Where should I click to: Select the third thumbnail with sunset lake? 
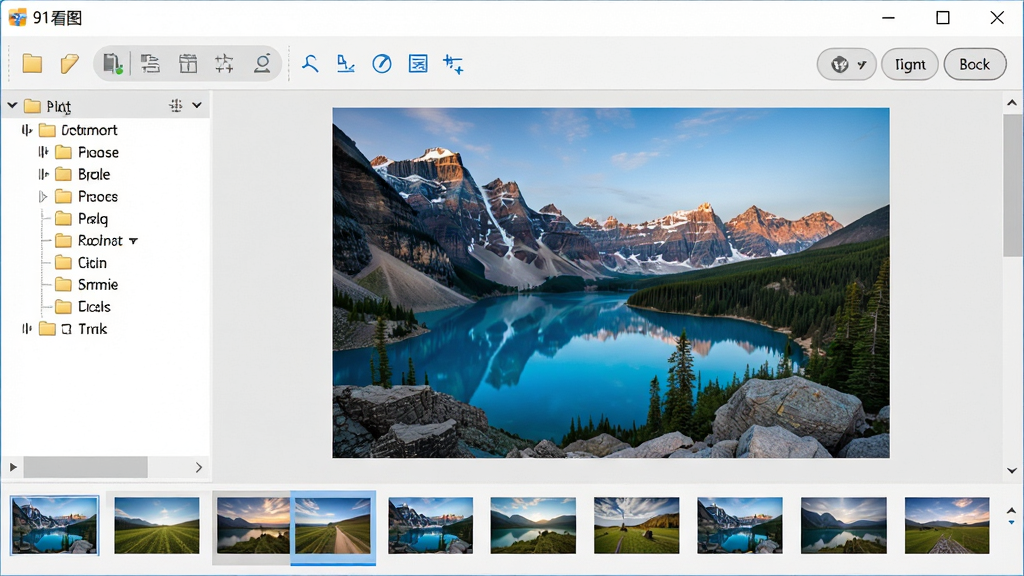[x=253, y=525]
